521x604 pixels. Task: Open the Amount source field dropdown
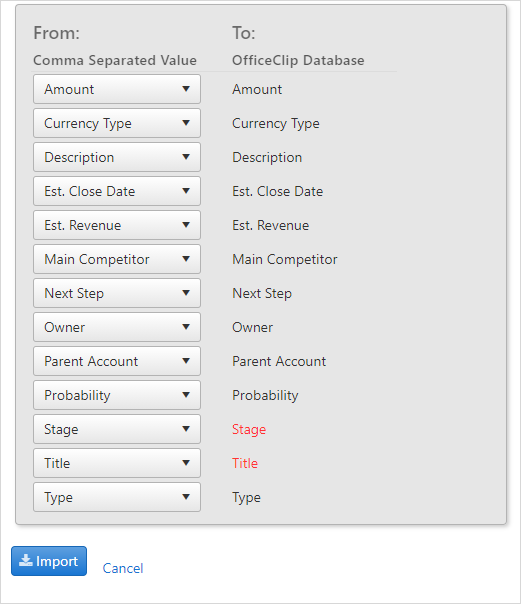pyautogui.click(x=117, y=89)
